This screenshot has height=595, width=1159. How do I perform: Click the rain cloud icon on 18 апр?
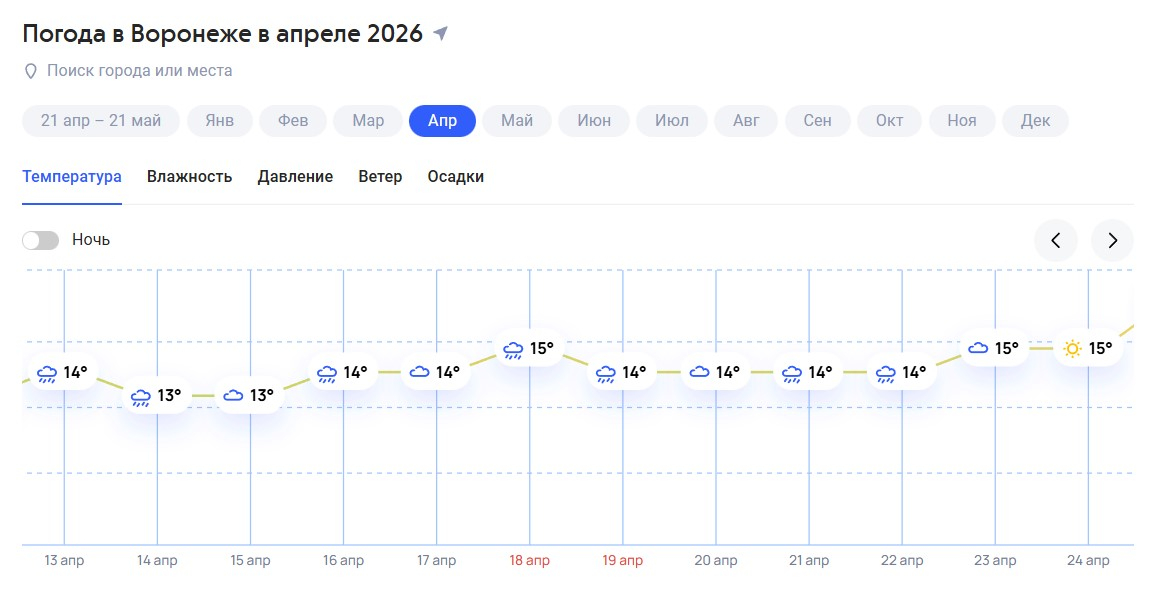point(513,349)
